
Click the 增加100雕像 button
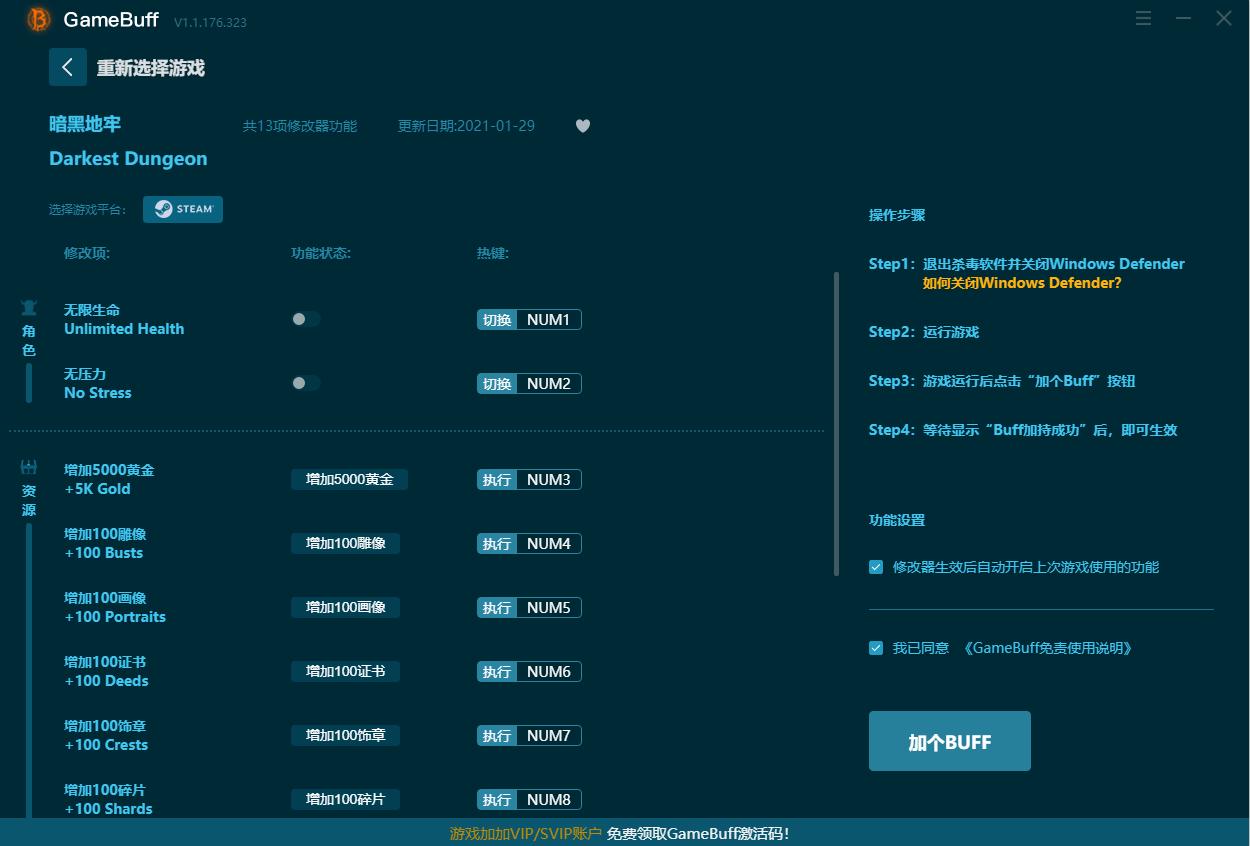pyautogui.click(x=345, y=543)
